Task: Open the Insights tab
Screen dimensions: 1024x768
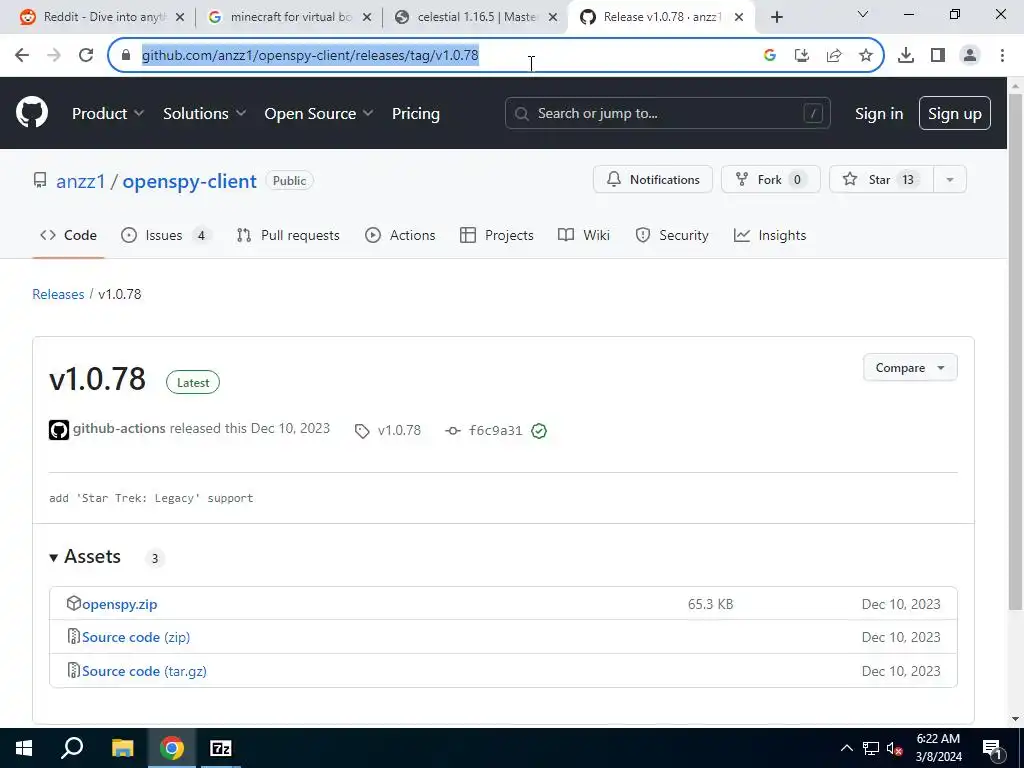Action: [770, 235]
